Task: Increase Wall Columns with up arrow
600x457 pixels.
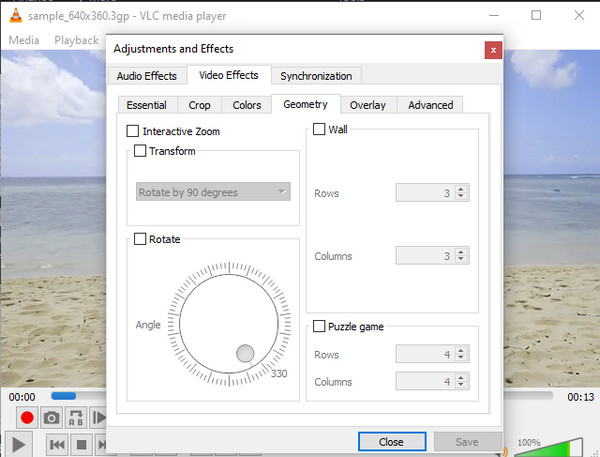Action: coord(461,252)
